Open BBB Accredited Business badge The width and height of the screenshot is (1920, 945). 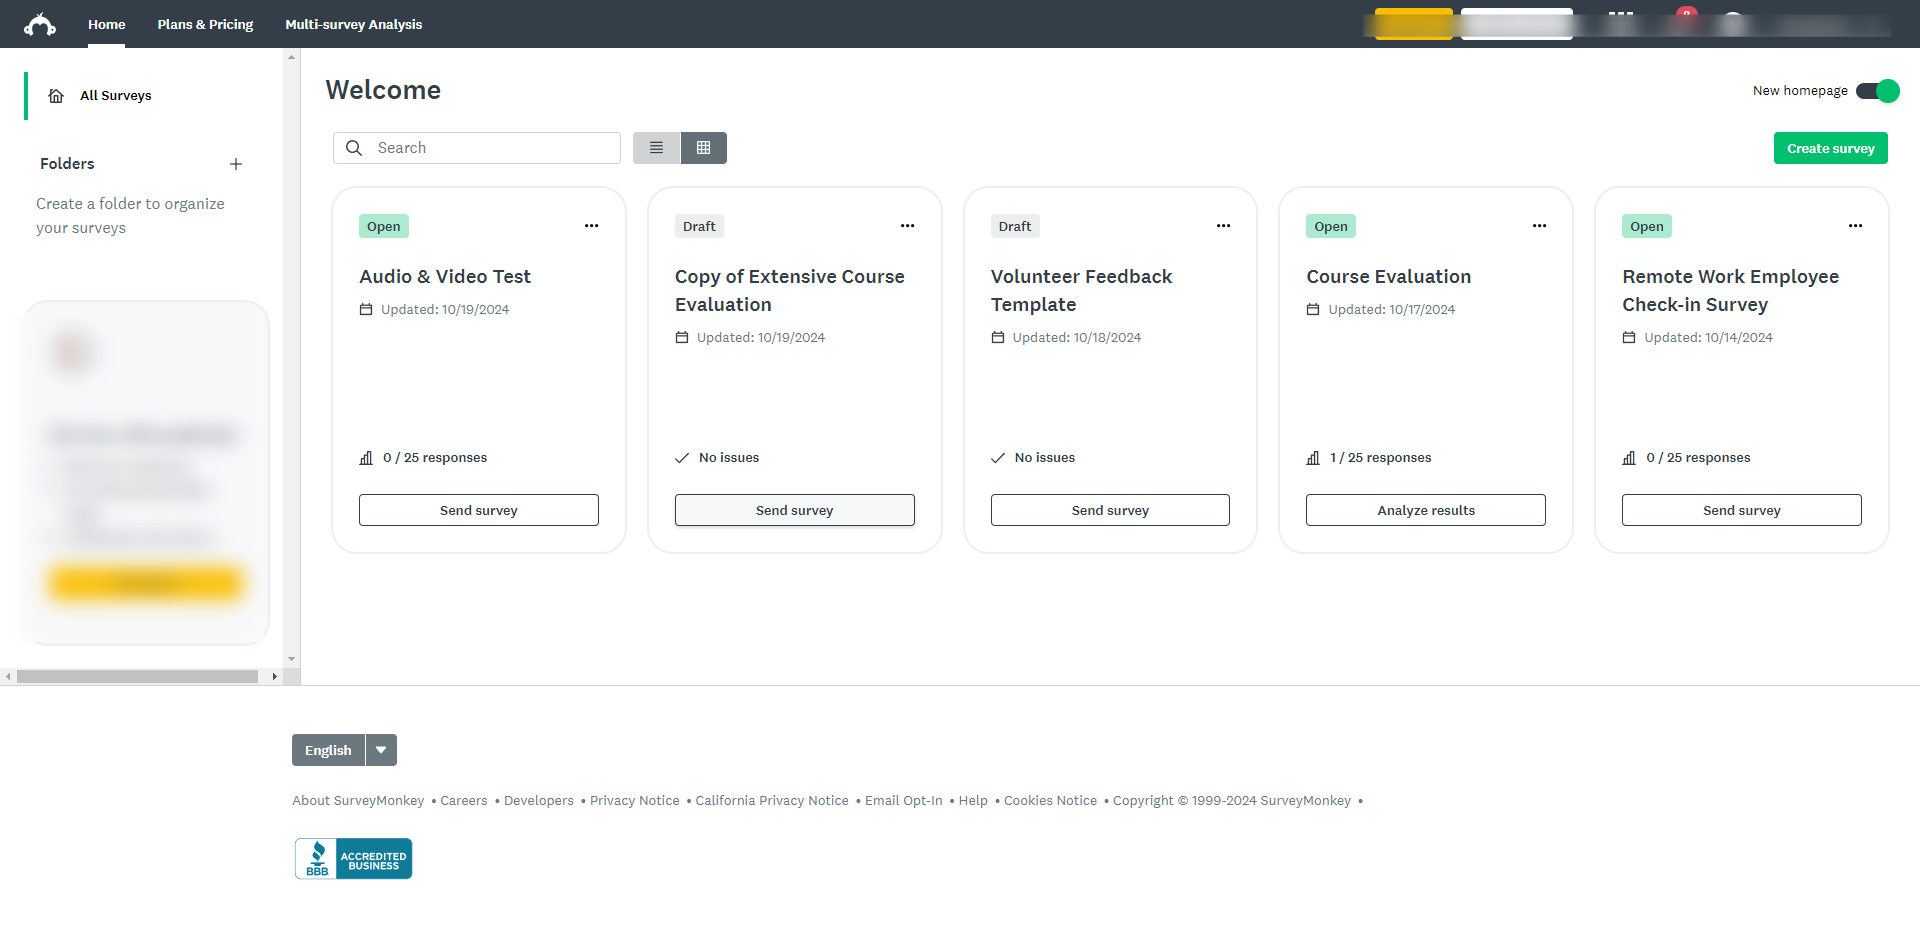[353, 859]
